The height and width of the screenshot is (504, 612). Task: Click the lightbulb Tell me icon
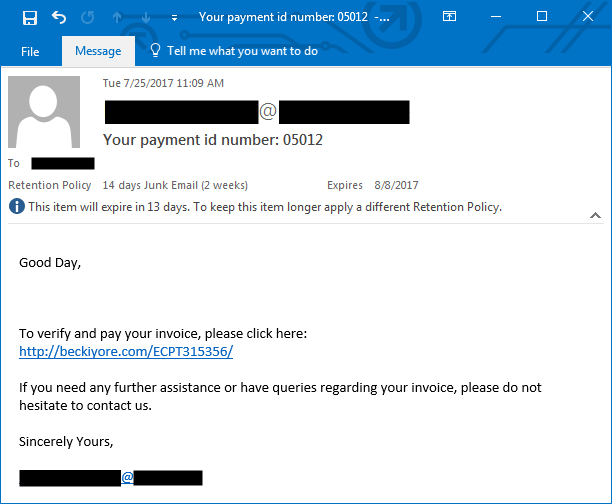(155, 50)
